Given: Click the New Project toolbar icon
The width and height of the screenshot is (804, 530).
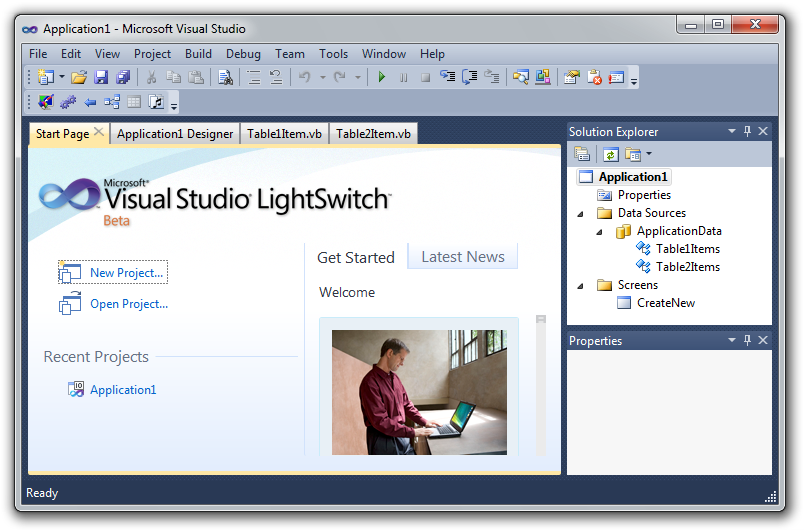Looking at the screenshot, I should (46, 77).
